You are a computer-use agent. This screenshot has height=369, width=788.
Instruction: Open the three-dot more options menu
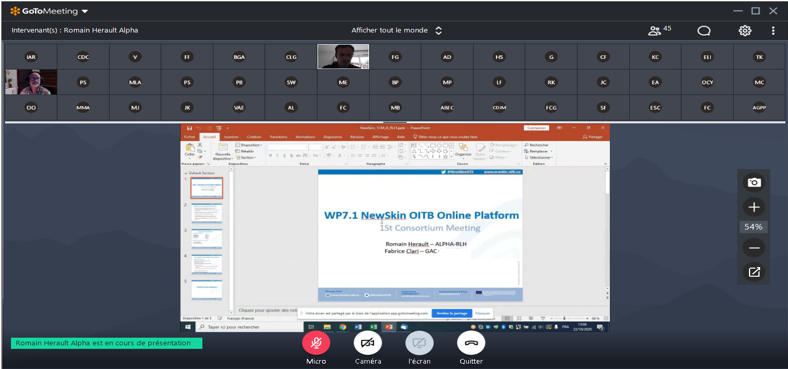pyautogui.click(x=773, y=31)
